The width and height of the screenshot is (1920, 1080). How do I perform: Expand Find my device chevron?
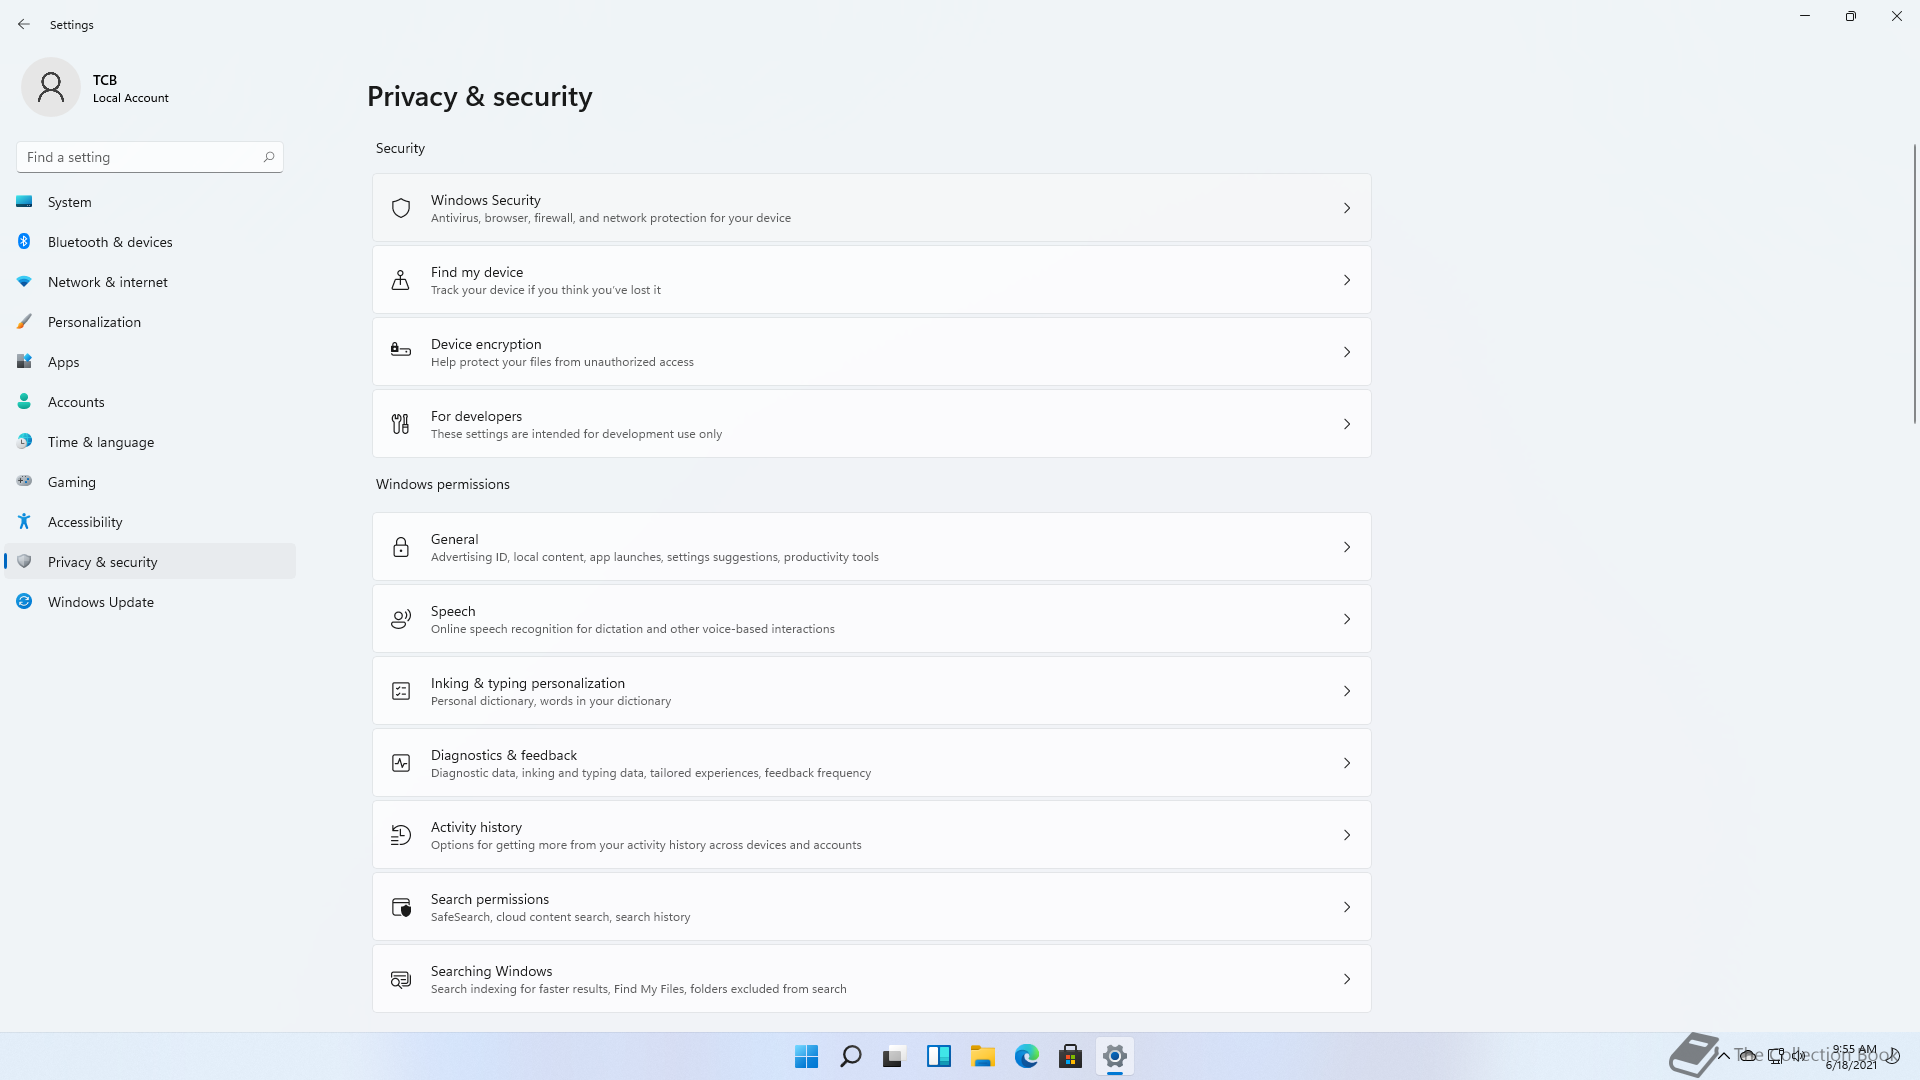(1347, 280)
